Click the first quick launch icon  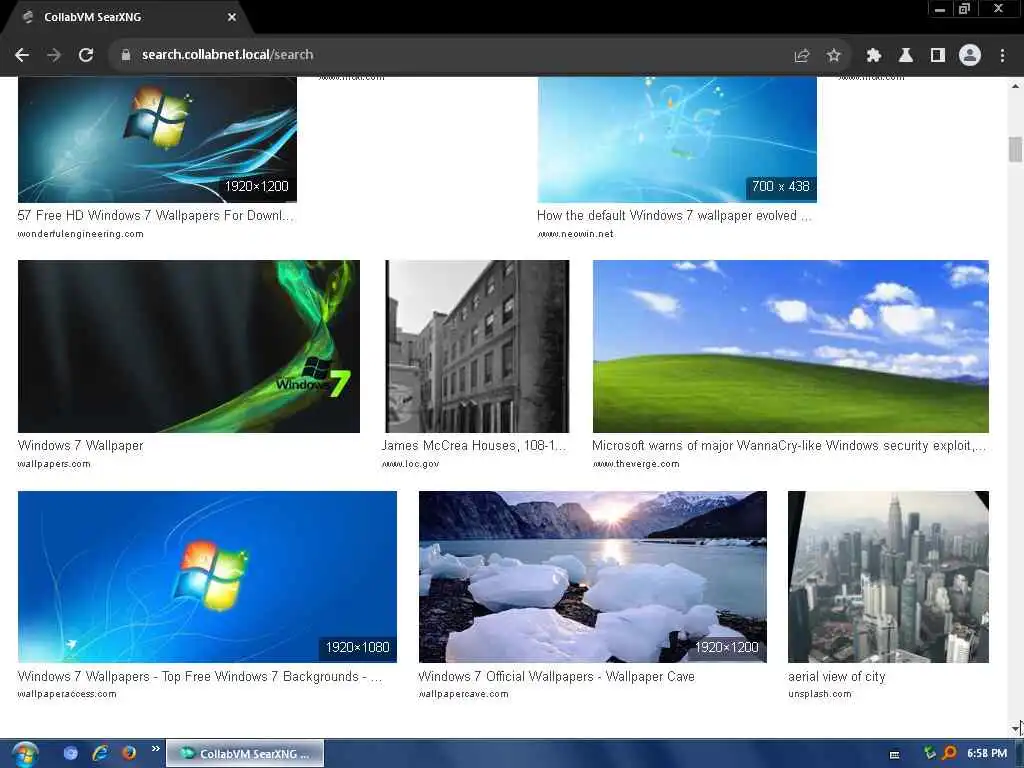coord(71,753)
